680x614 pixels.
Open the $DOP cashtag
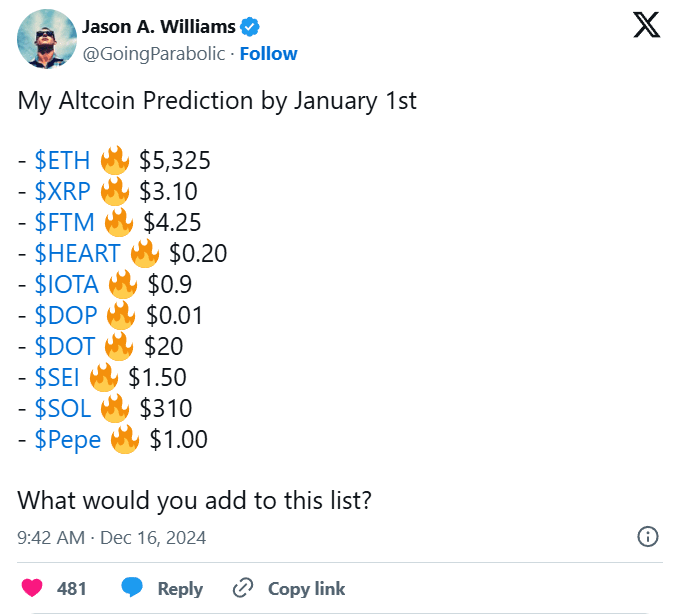point(66,316)
